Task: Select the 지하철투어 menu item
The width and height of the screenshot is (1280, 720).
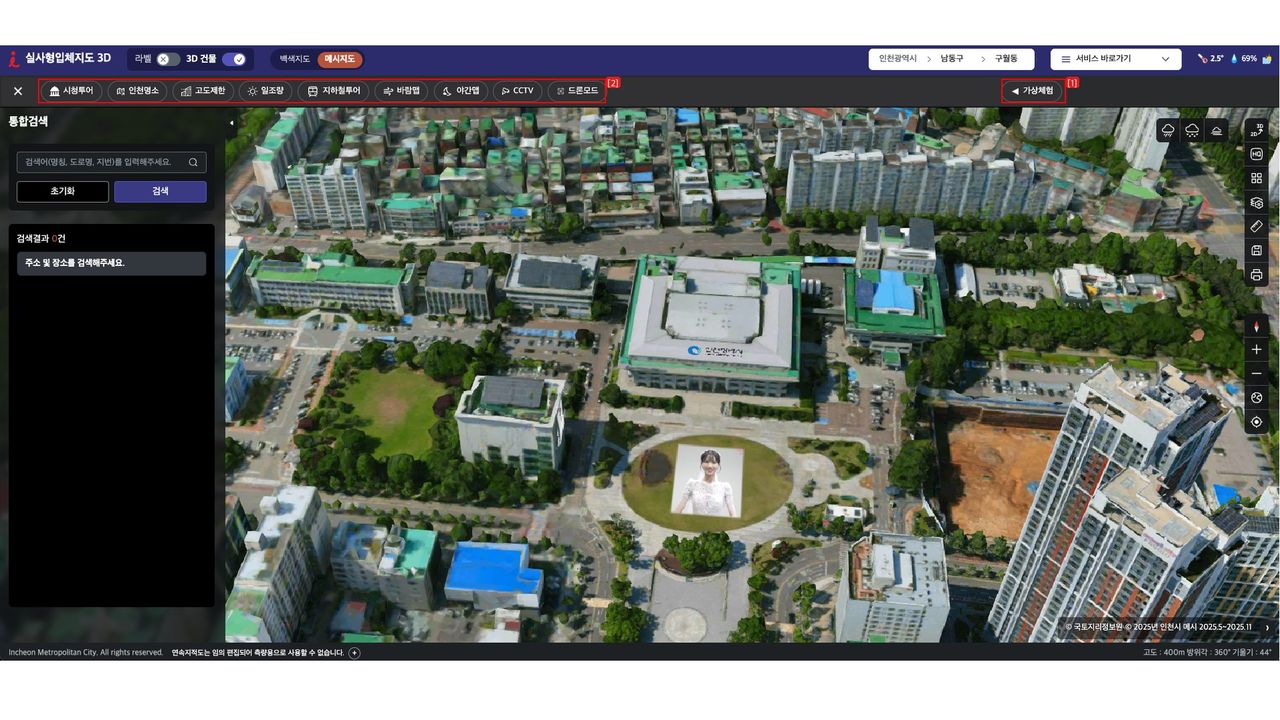Action: pos(334,91)
